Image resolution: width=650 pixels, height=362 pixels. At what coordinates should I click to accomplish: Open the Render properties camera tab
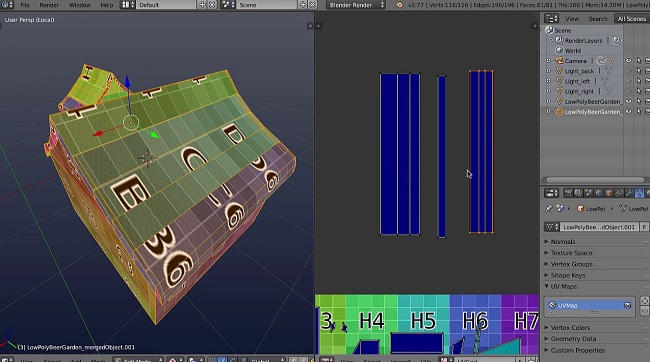click(x=568, y=193)
